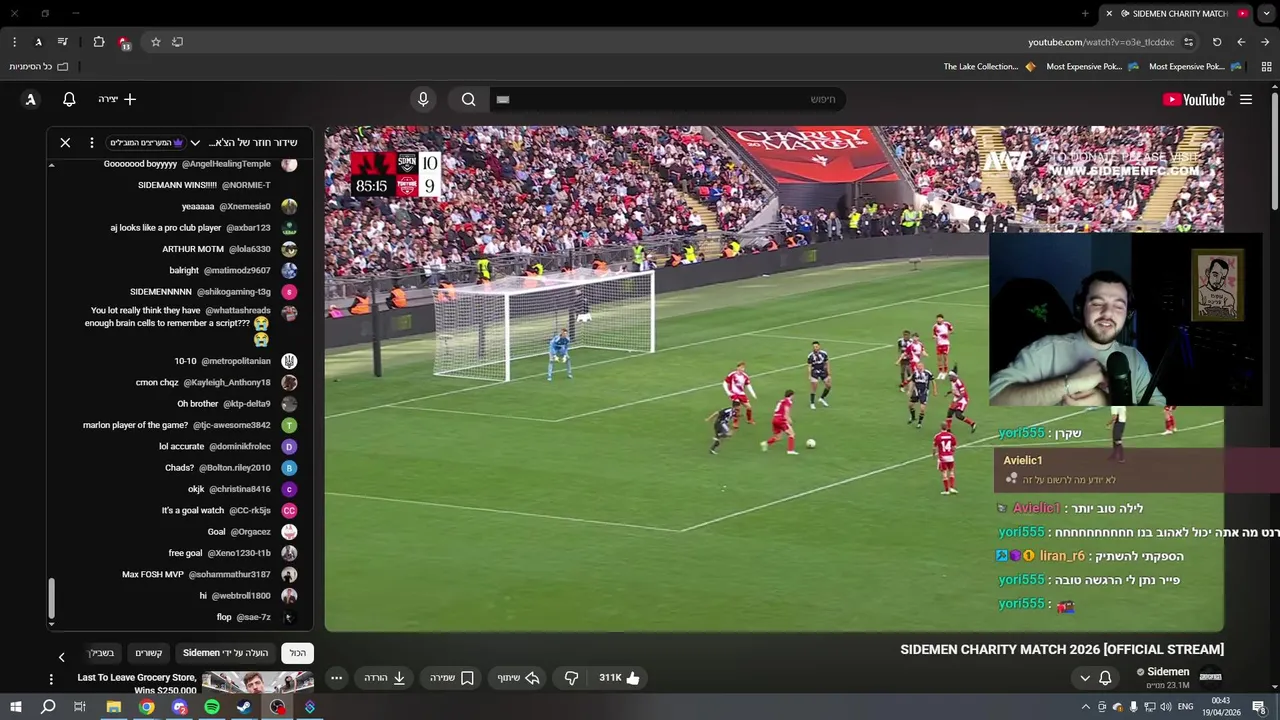Open media control playlist icon

point(63,42)
